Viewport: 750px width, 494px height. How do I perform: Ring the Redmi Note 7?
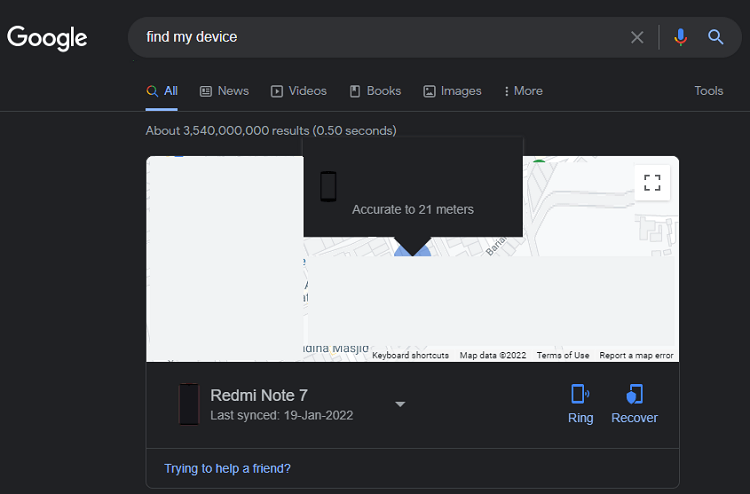[x=580, y=403]
